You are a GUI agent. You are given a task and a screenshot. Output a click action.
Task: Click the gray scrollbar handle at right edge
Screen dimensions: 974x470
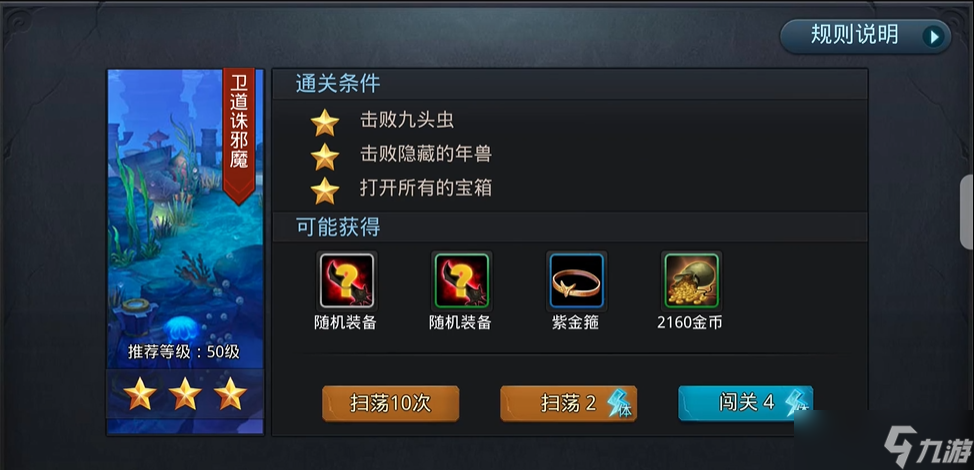(x=967, y=211)
